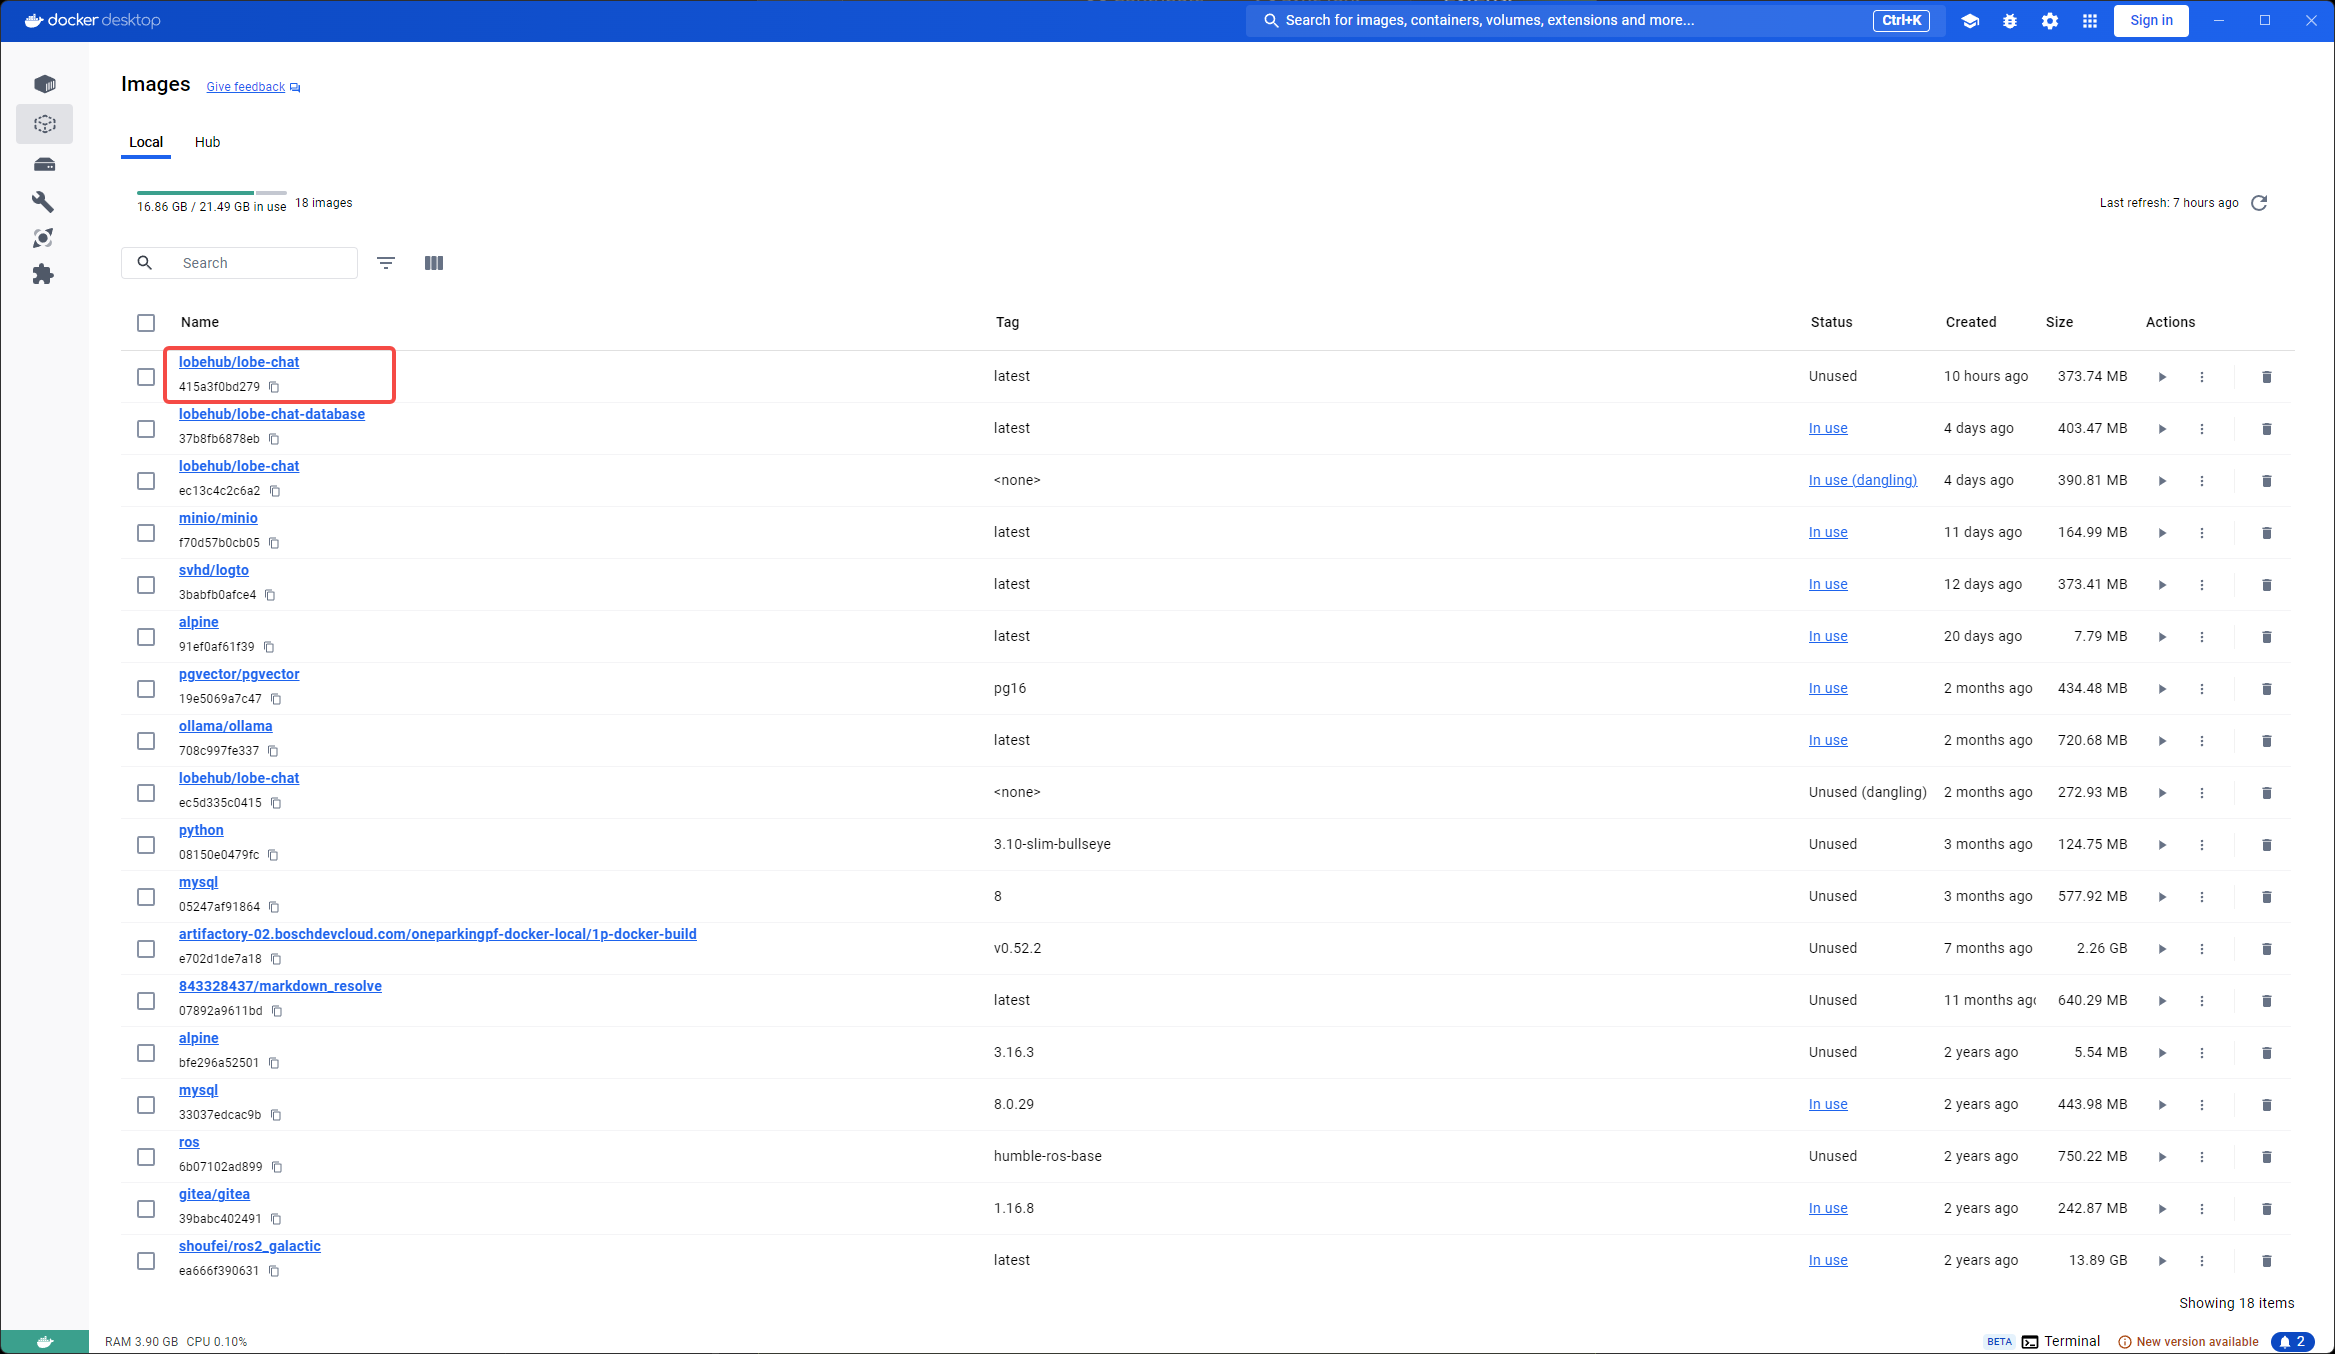Screen dimensions: 2335x1354
Task: Select the Local tab
Action: [146, 142]
